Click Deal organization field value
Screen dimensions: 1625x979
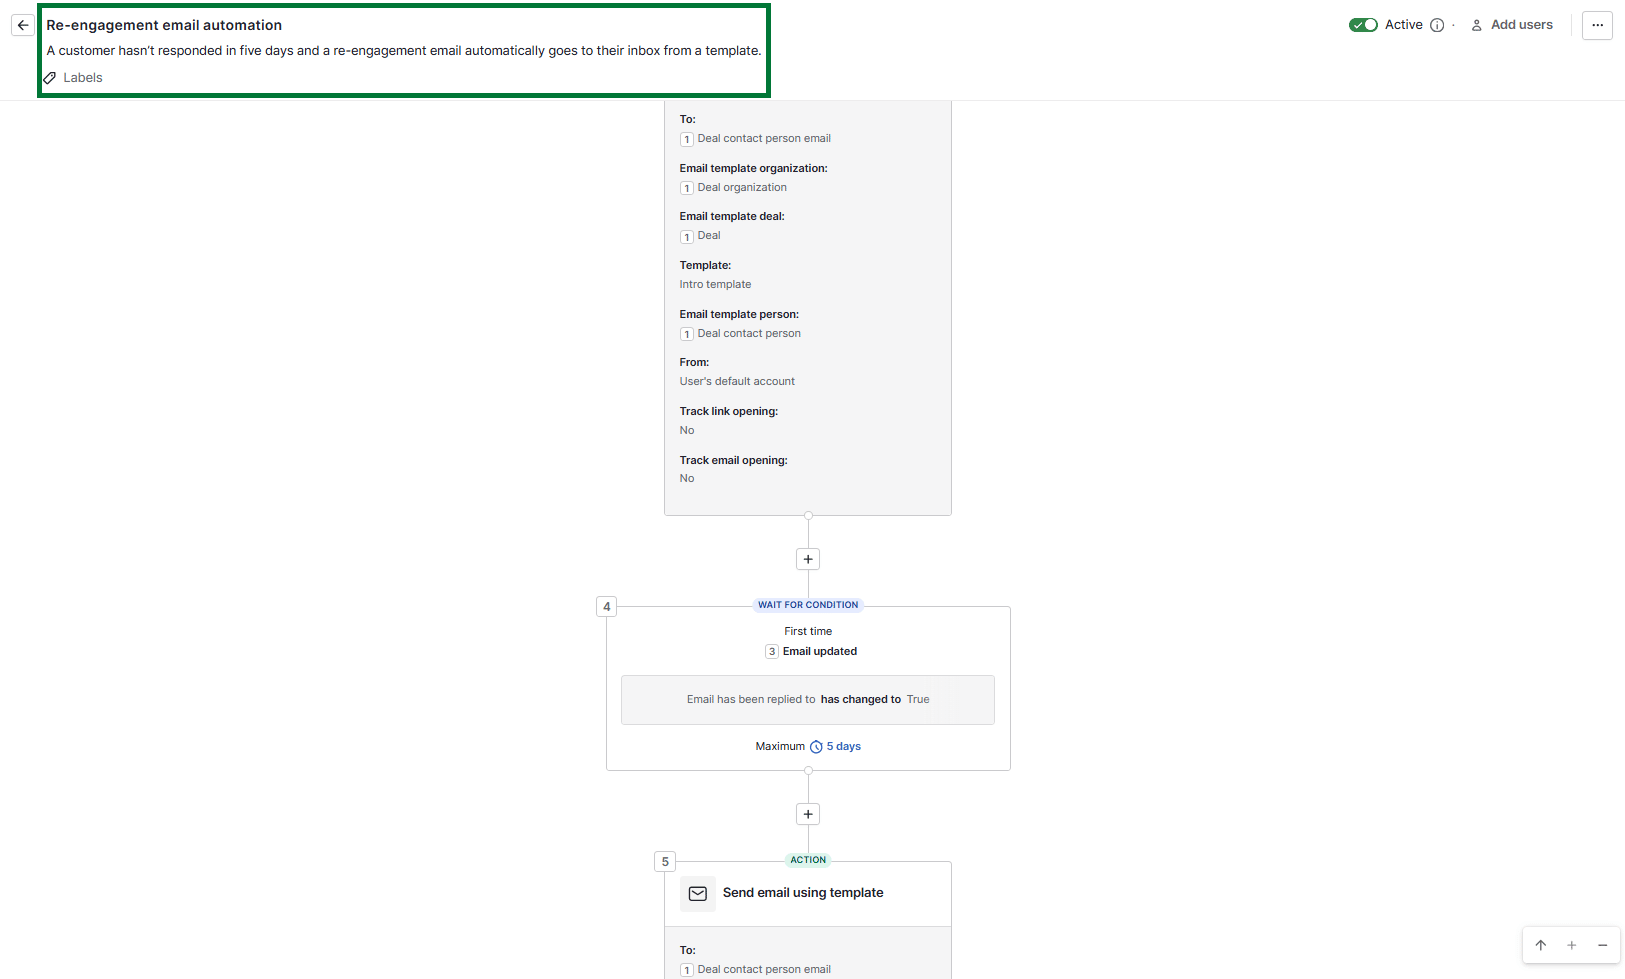coord(742,187)
